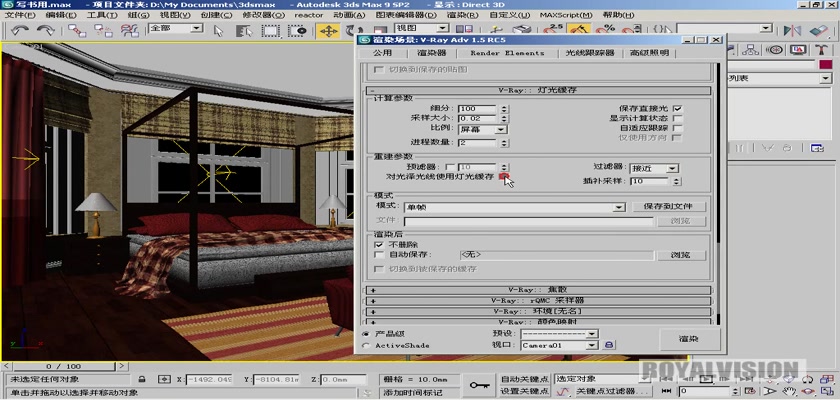The height and width of the screenshot is (400, 840).
Task: Toggle the 保存直接光 checkbox
Action: point(678,109)
